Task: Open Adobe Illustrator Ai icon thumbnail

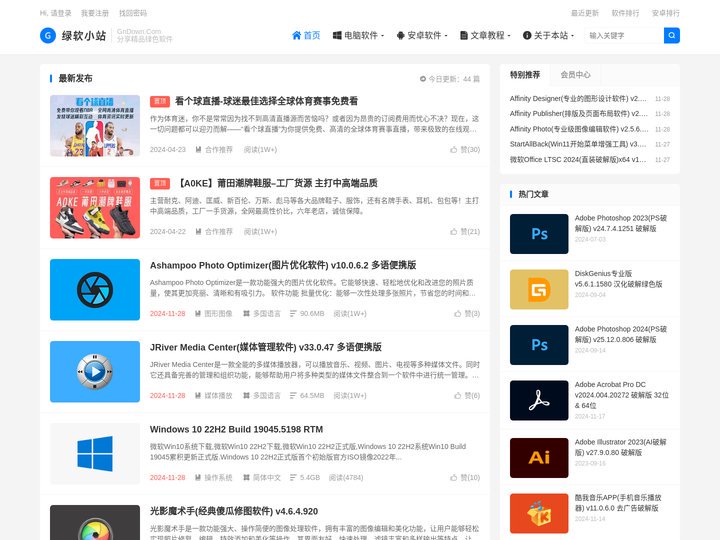Action: [539, 458]
